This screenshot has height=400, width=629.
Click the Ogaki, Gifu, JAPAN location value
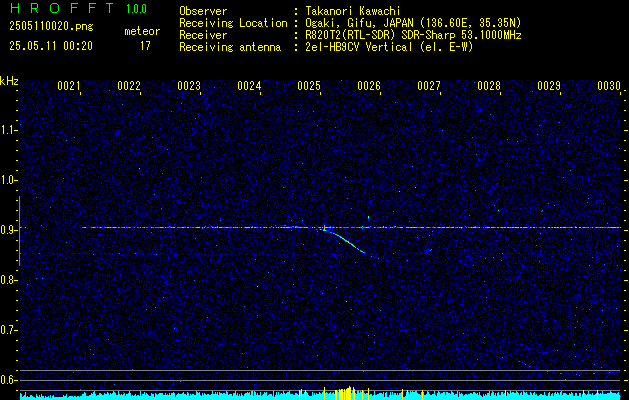413,23
